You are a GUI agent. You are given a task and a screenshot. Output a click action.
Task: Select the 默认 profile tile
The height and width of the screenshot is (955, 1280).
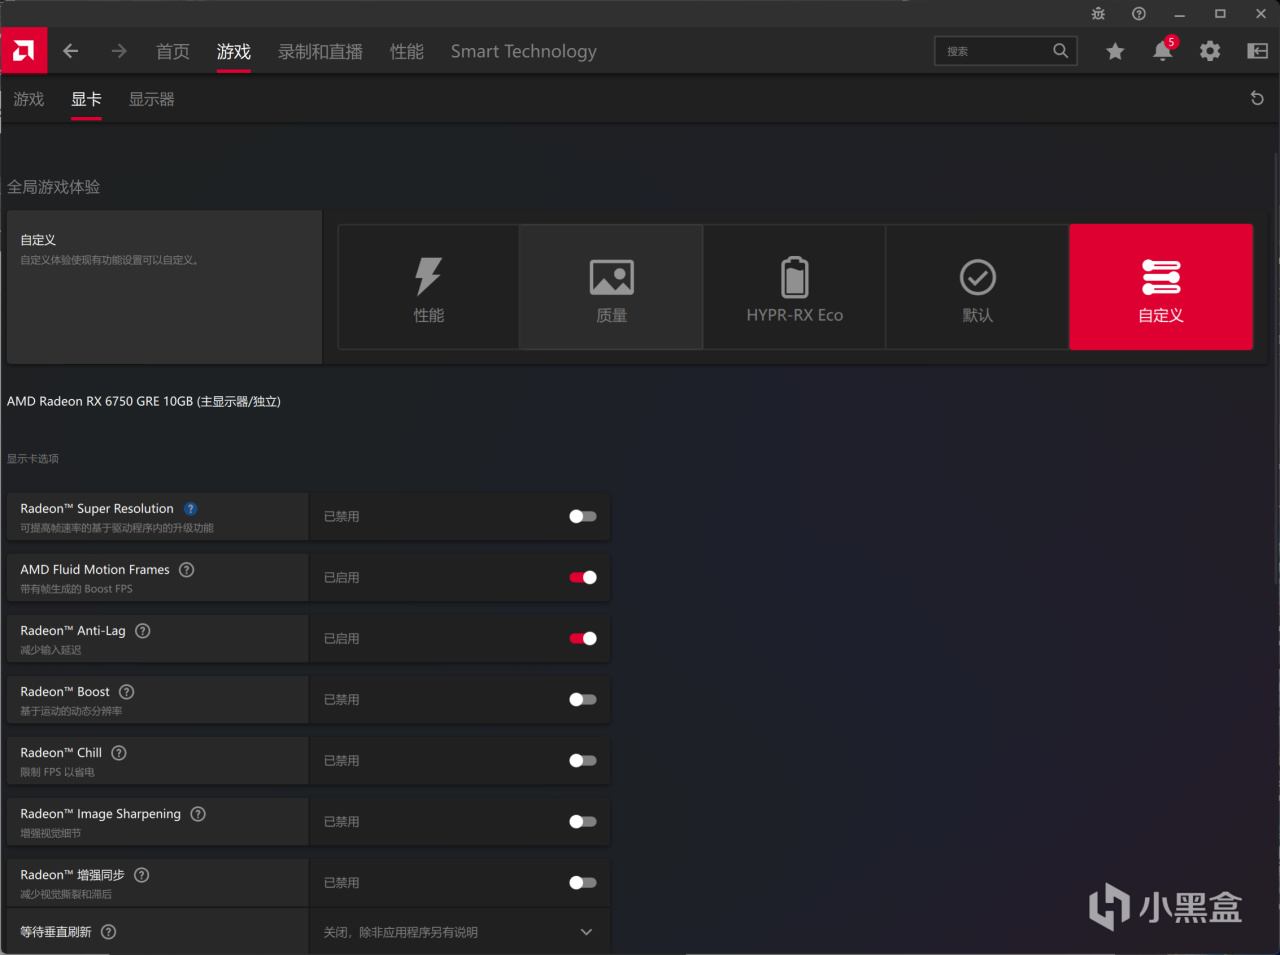tap(977, 287)
